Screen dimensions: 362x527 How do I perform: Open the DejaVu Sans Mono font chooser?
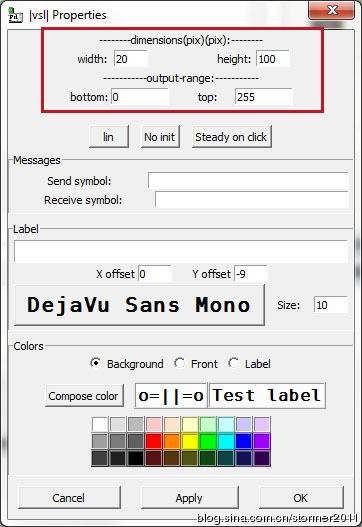(x=139, y=305)
